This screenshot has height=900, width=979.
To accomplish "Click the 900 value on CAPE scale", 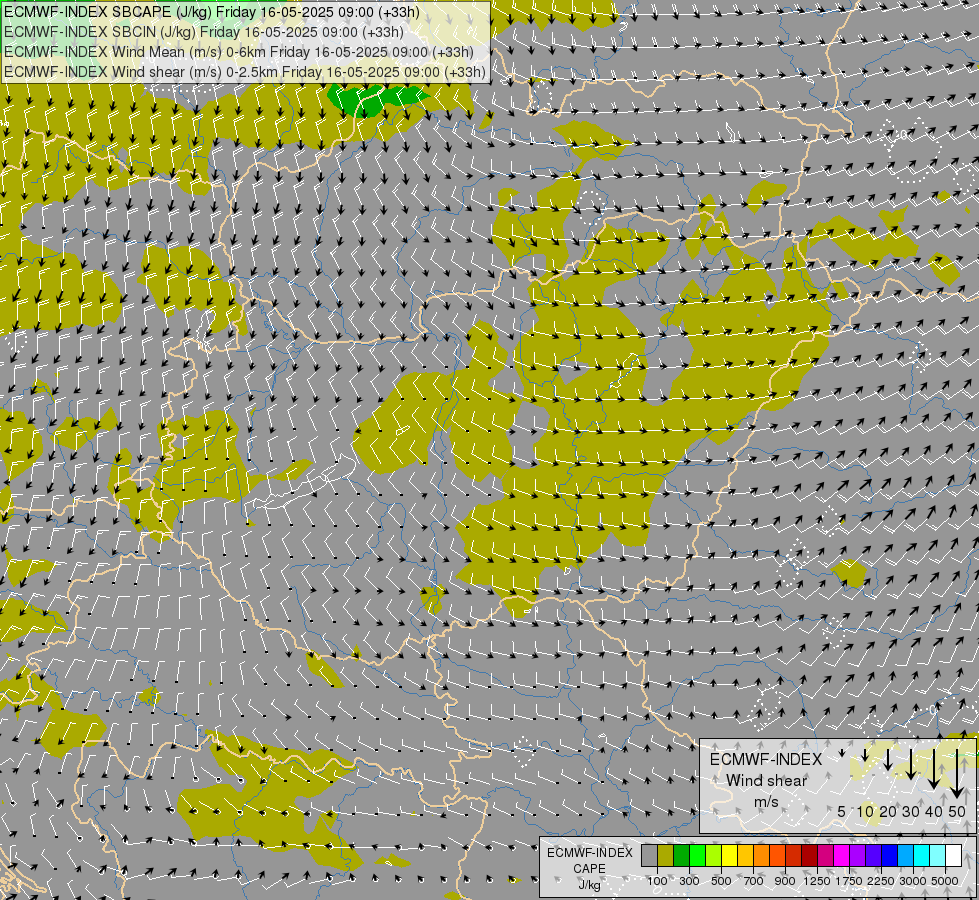I will [785, 881].
